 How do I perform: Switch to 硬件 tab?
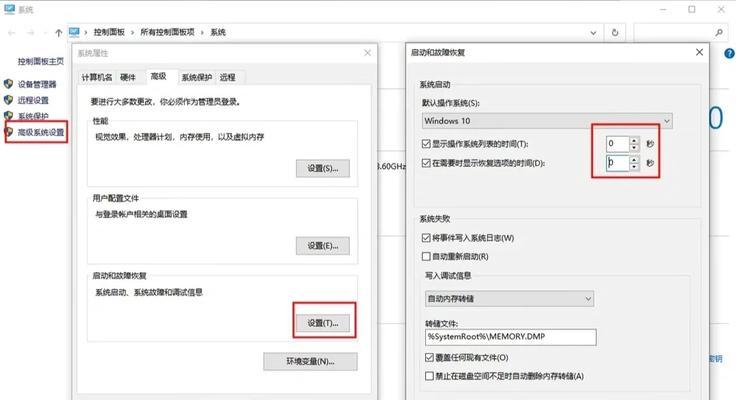pyautogui.click(x=128, y=77)
